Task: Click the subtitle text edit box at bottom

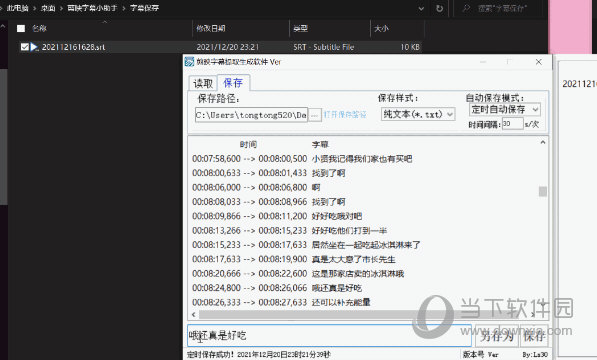Action: click(x=329, y=336)
